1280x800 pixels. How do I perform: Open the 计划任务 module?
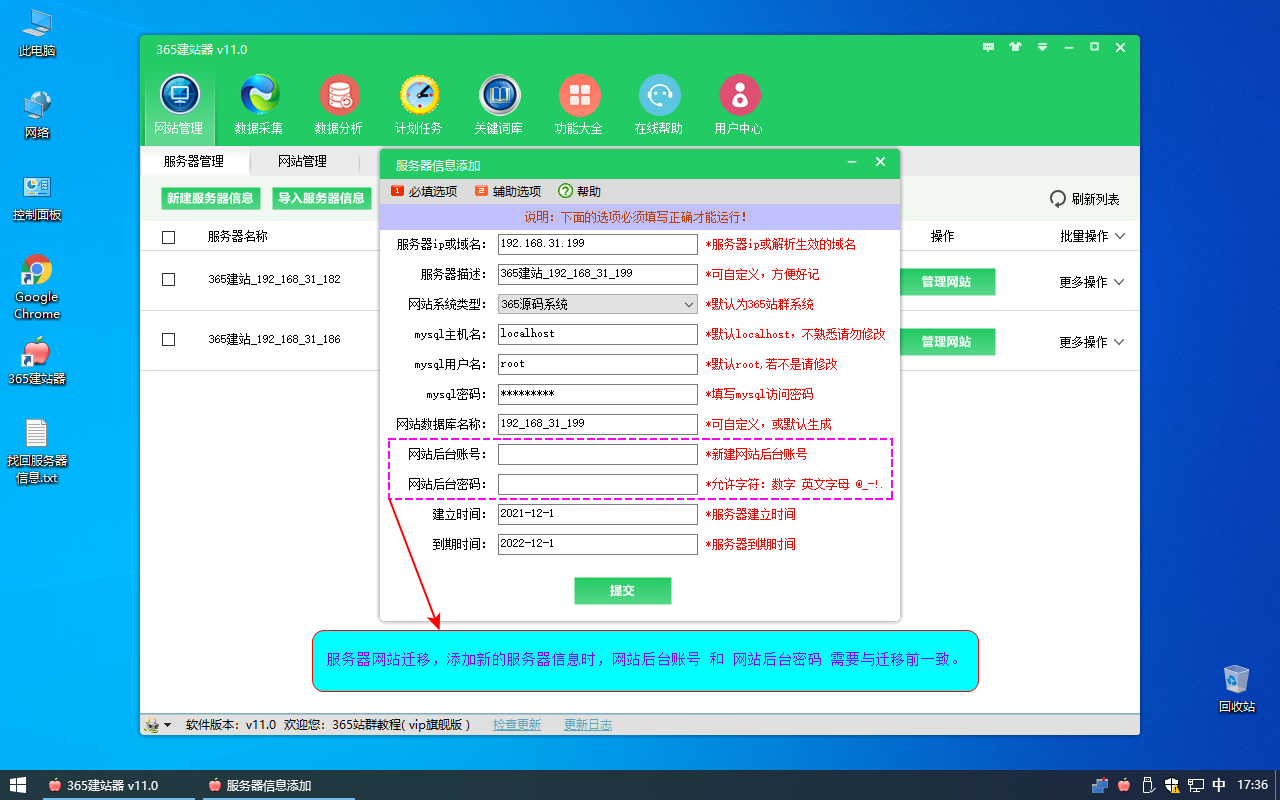[x=419, y=105]
